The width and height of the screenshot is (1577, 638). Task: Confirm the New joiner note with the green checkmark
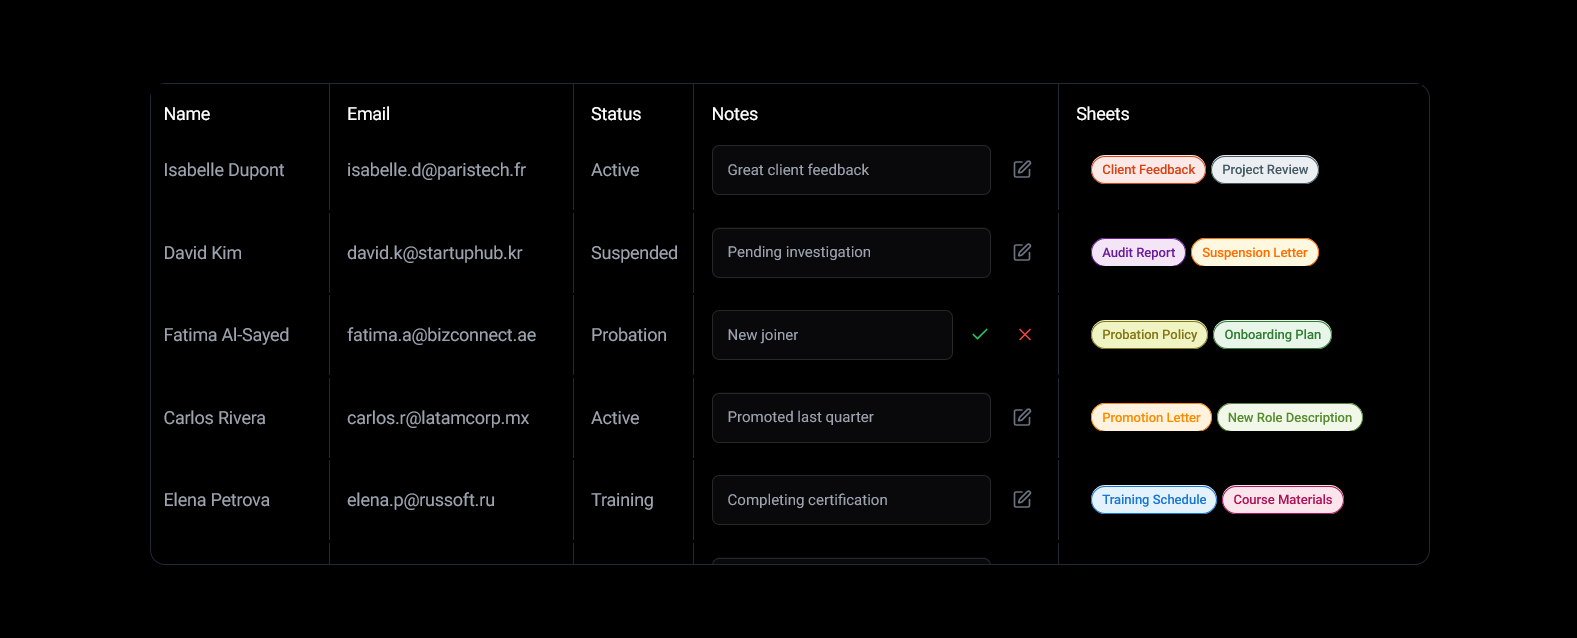point(980,335)
